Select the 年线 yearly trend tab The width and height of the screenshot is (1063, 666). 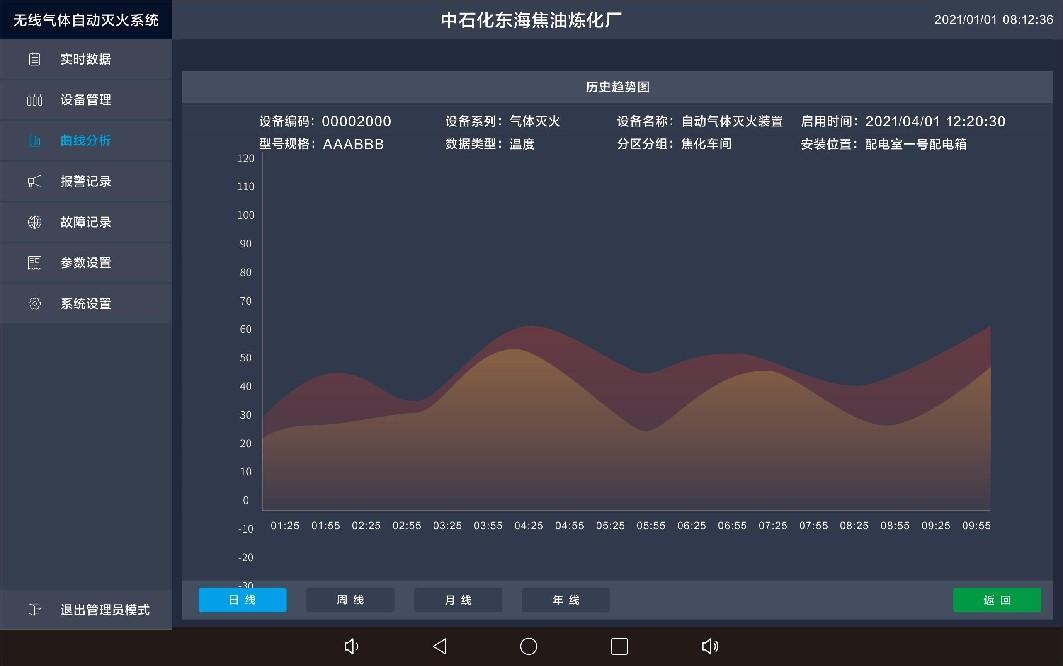click(x=566, y=600)
